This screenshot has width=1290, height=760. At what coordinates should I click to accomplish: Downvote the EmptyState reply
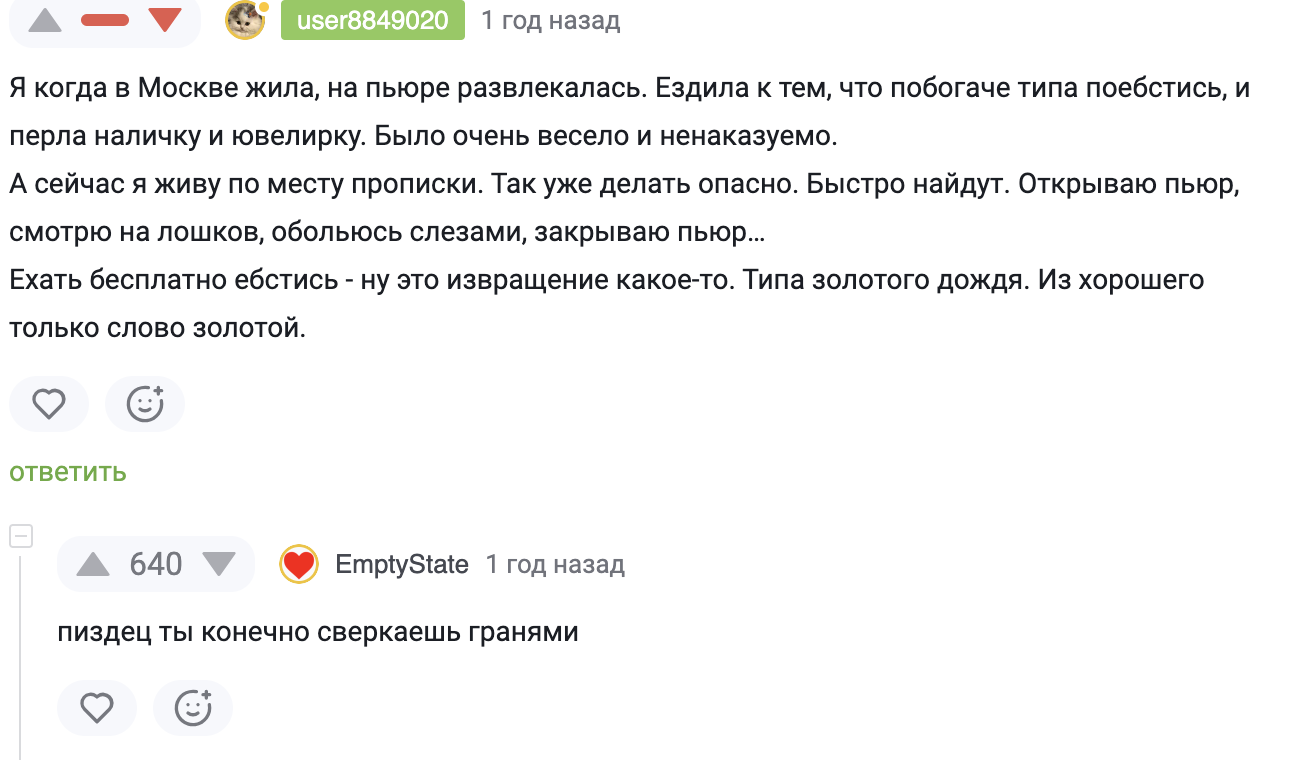(218, 565)
